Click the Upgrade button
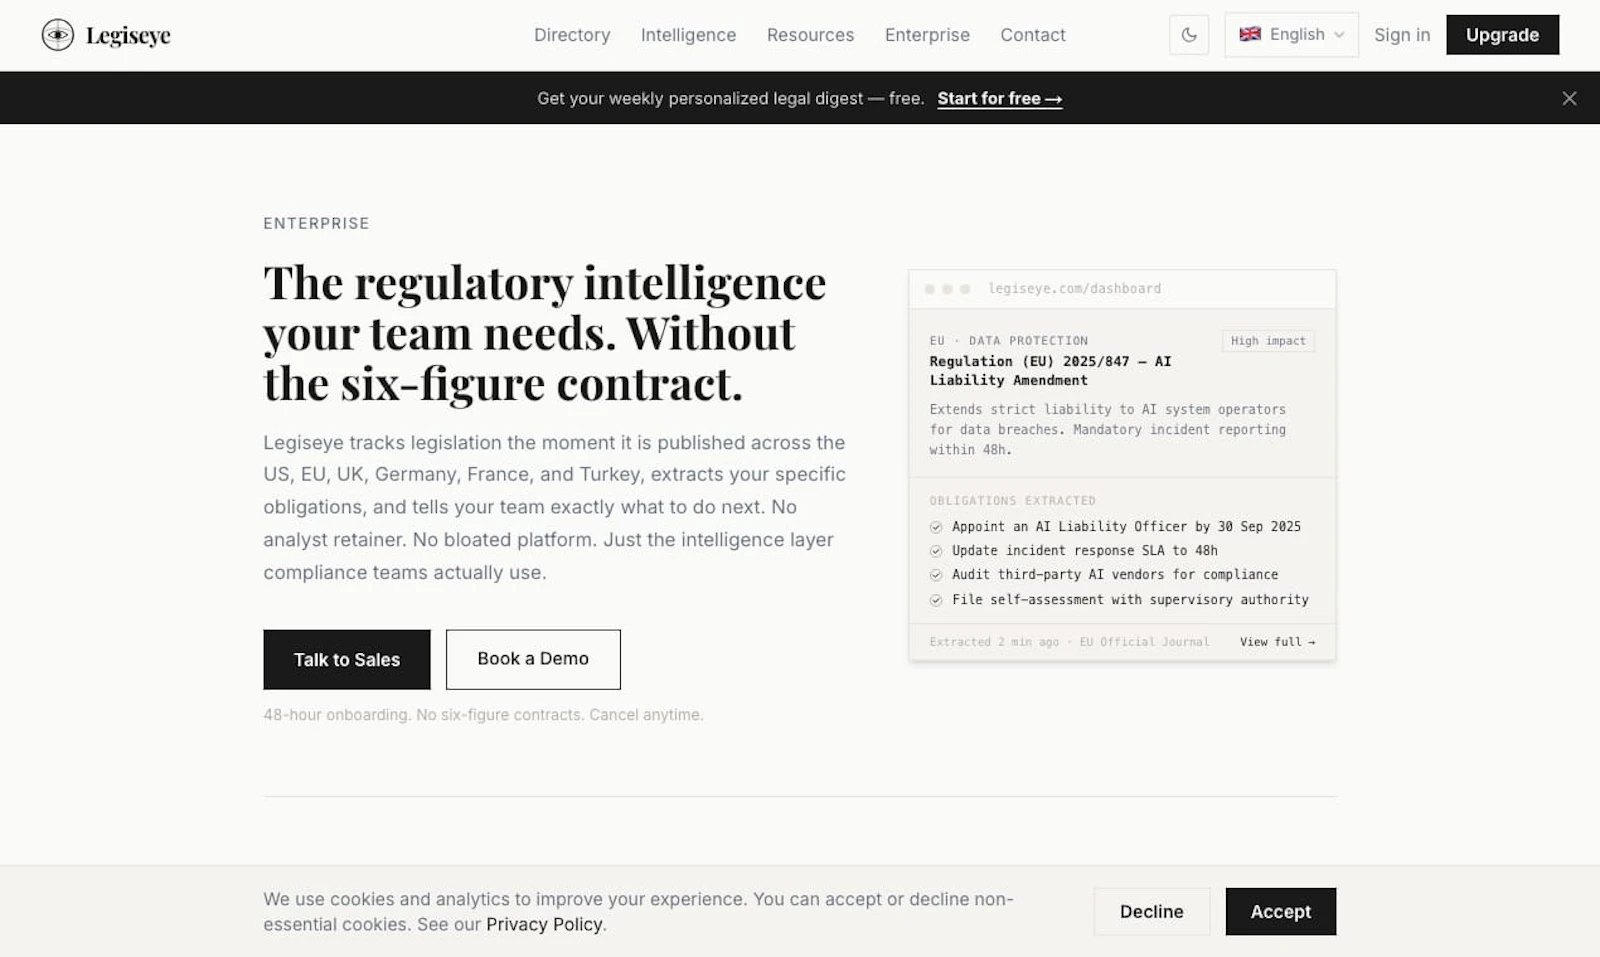Screen dimensions: 1600x957 pos(1502,35)
